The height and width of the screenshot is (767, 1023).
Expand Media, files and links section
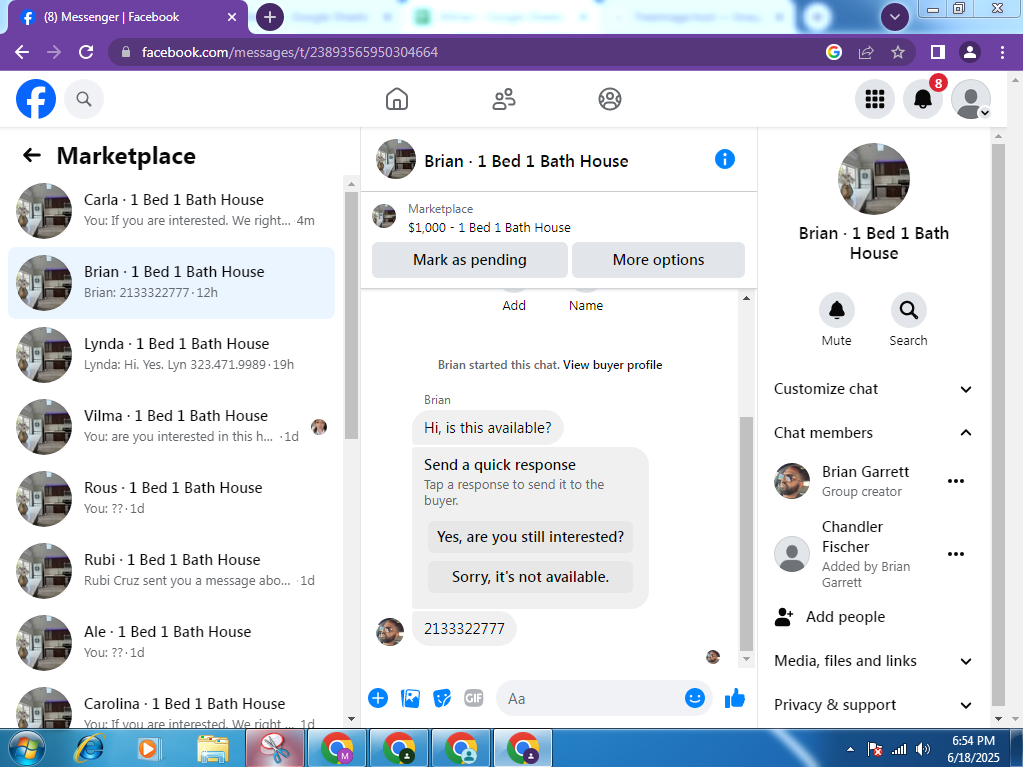tap(874, 661)
